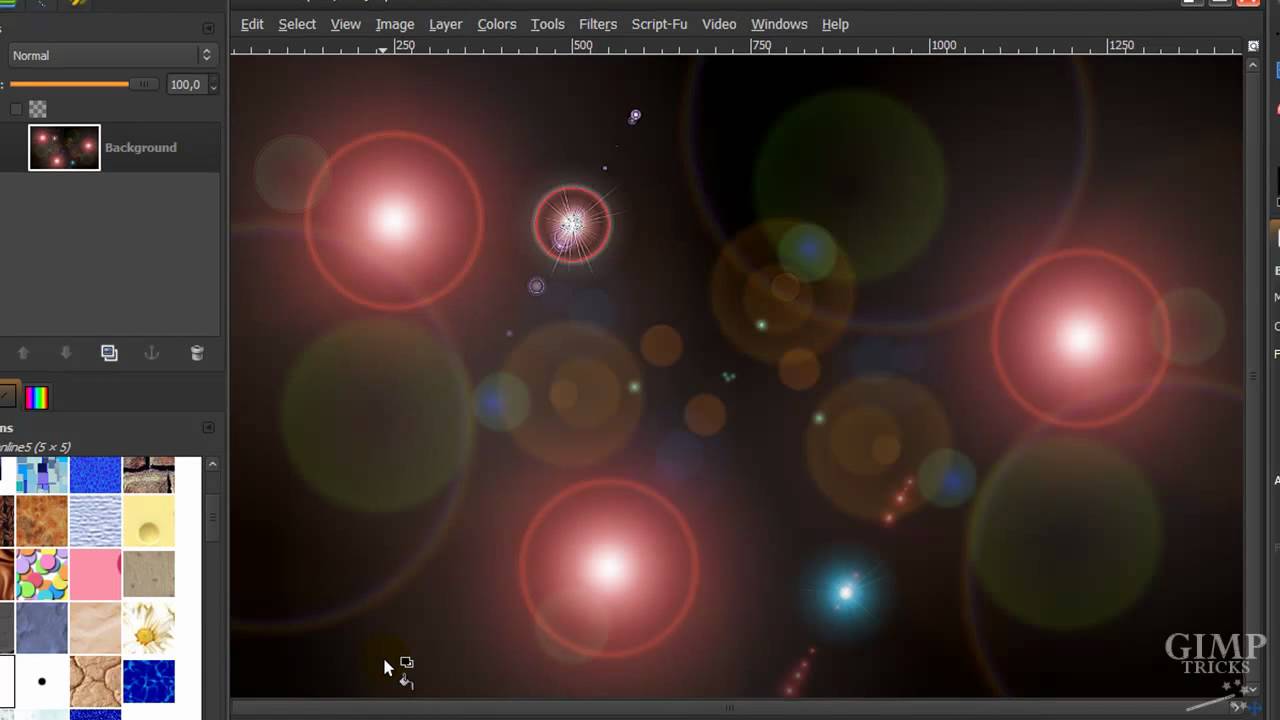
Task: Choose the white pattern with black dot
Action: (x=42, y=682)
